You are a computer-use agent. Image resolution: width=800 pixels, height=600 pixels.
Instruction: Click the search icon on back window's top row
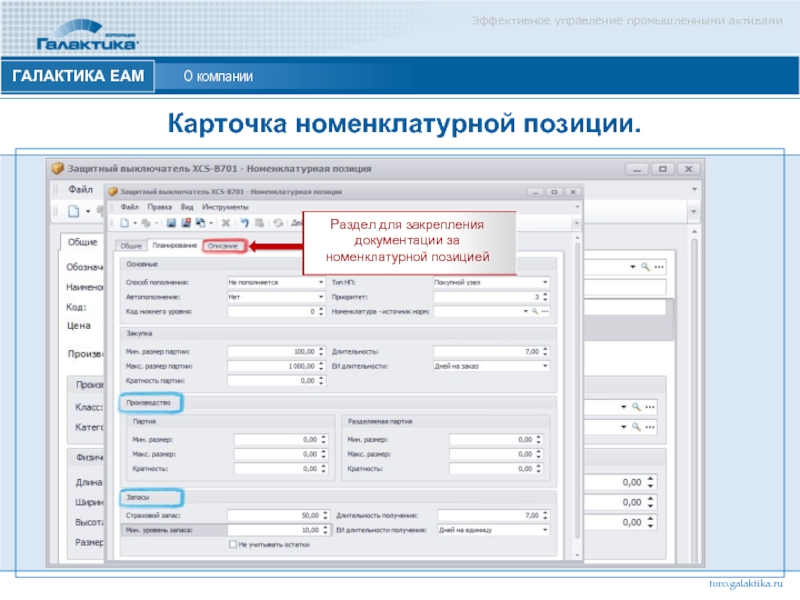[645, 267]
